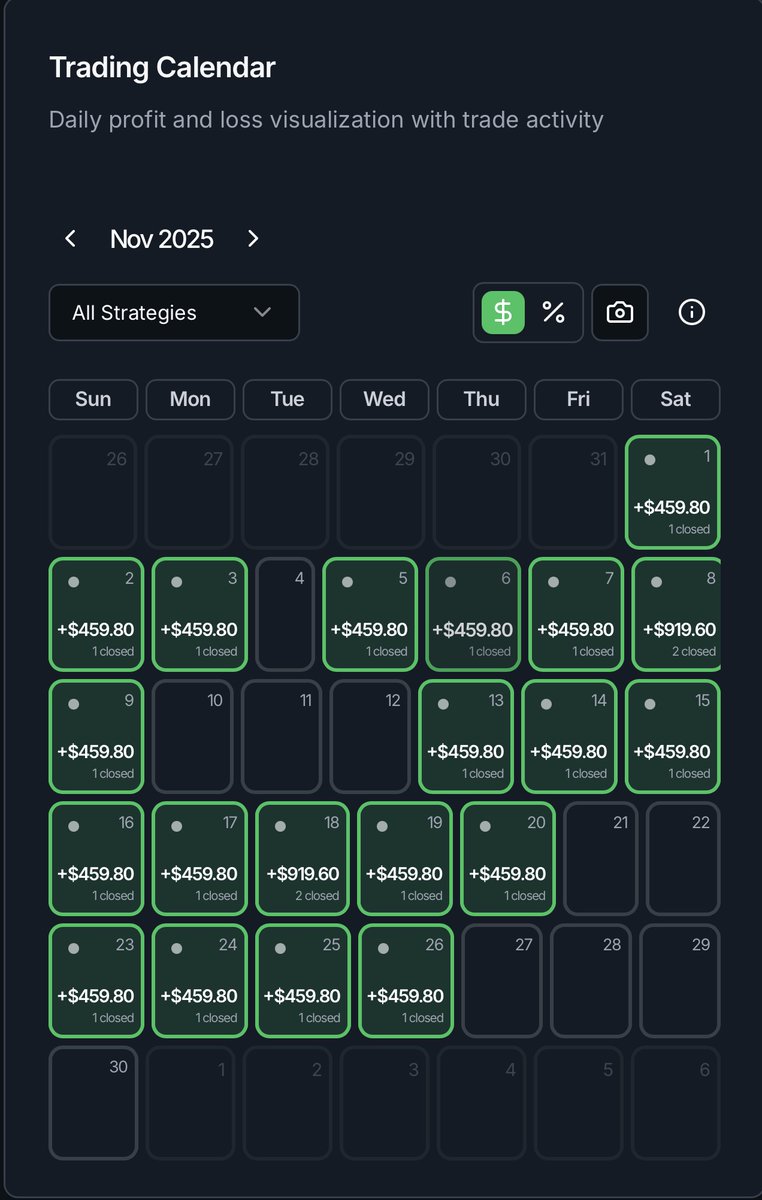
Task: Go to next month arrow
Action: click(x=253, y=238)
